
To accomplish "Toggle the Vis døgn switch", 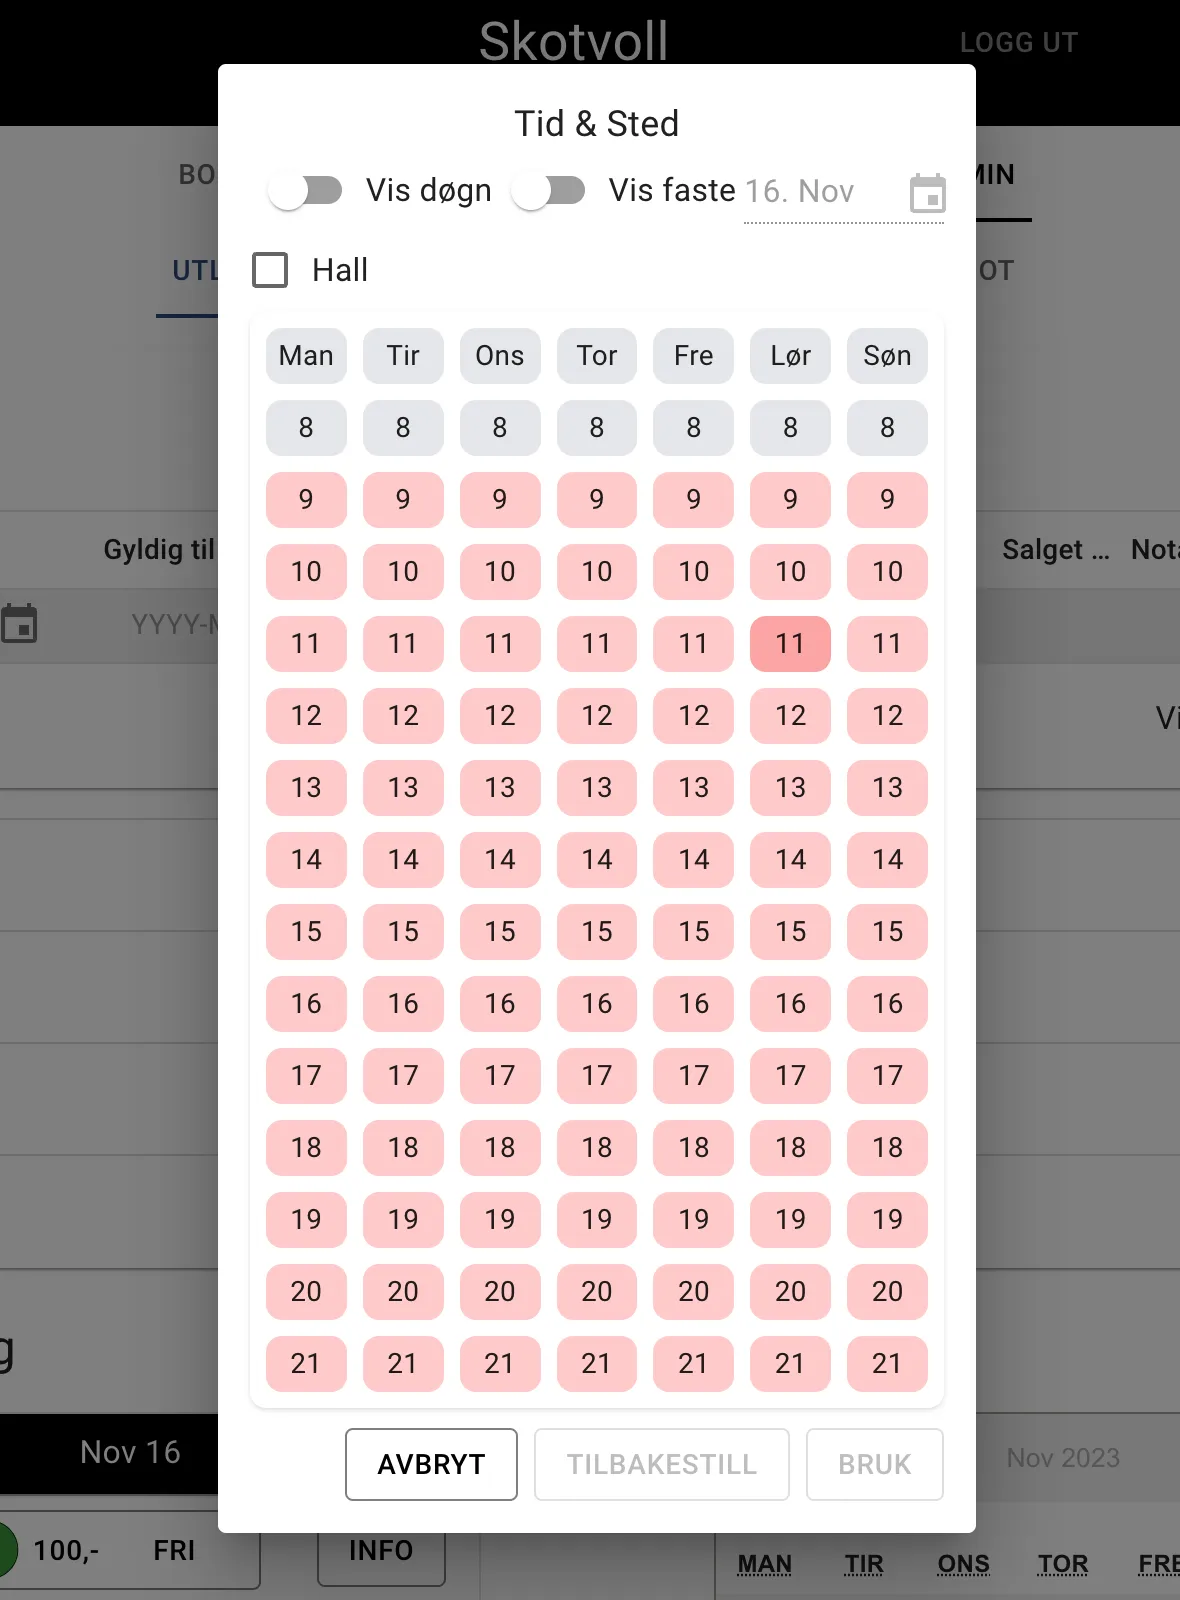I will [306, 191].
